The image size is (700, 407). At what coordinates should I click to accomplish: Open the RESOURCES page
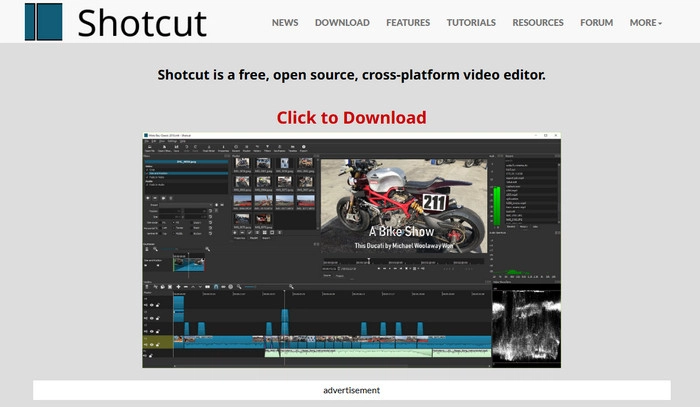point(538,22)
